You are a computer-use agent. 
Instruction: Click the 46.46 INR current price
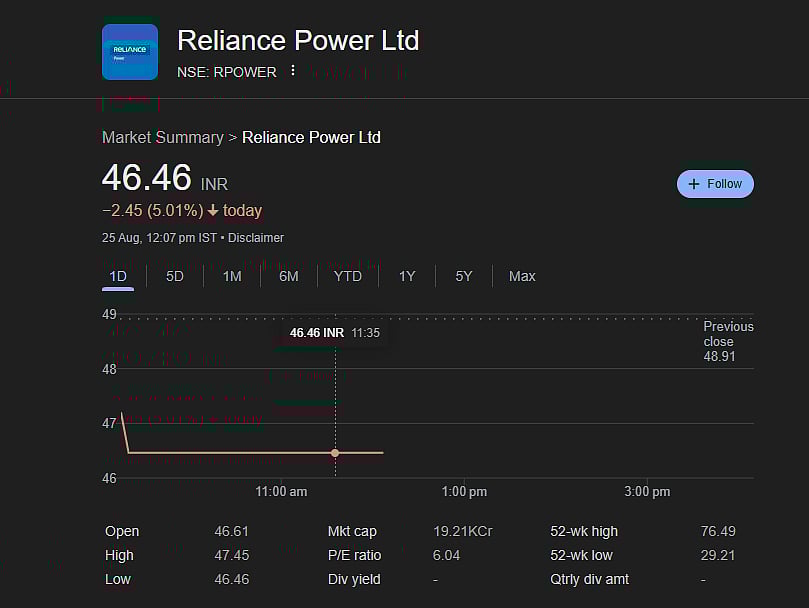coord(165,178)
